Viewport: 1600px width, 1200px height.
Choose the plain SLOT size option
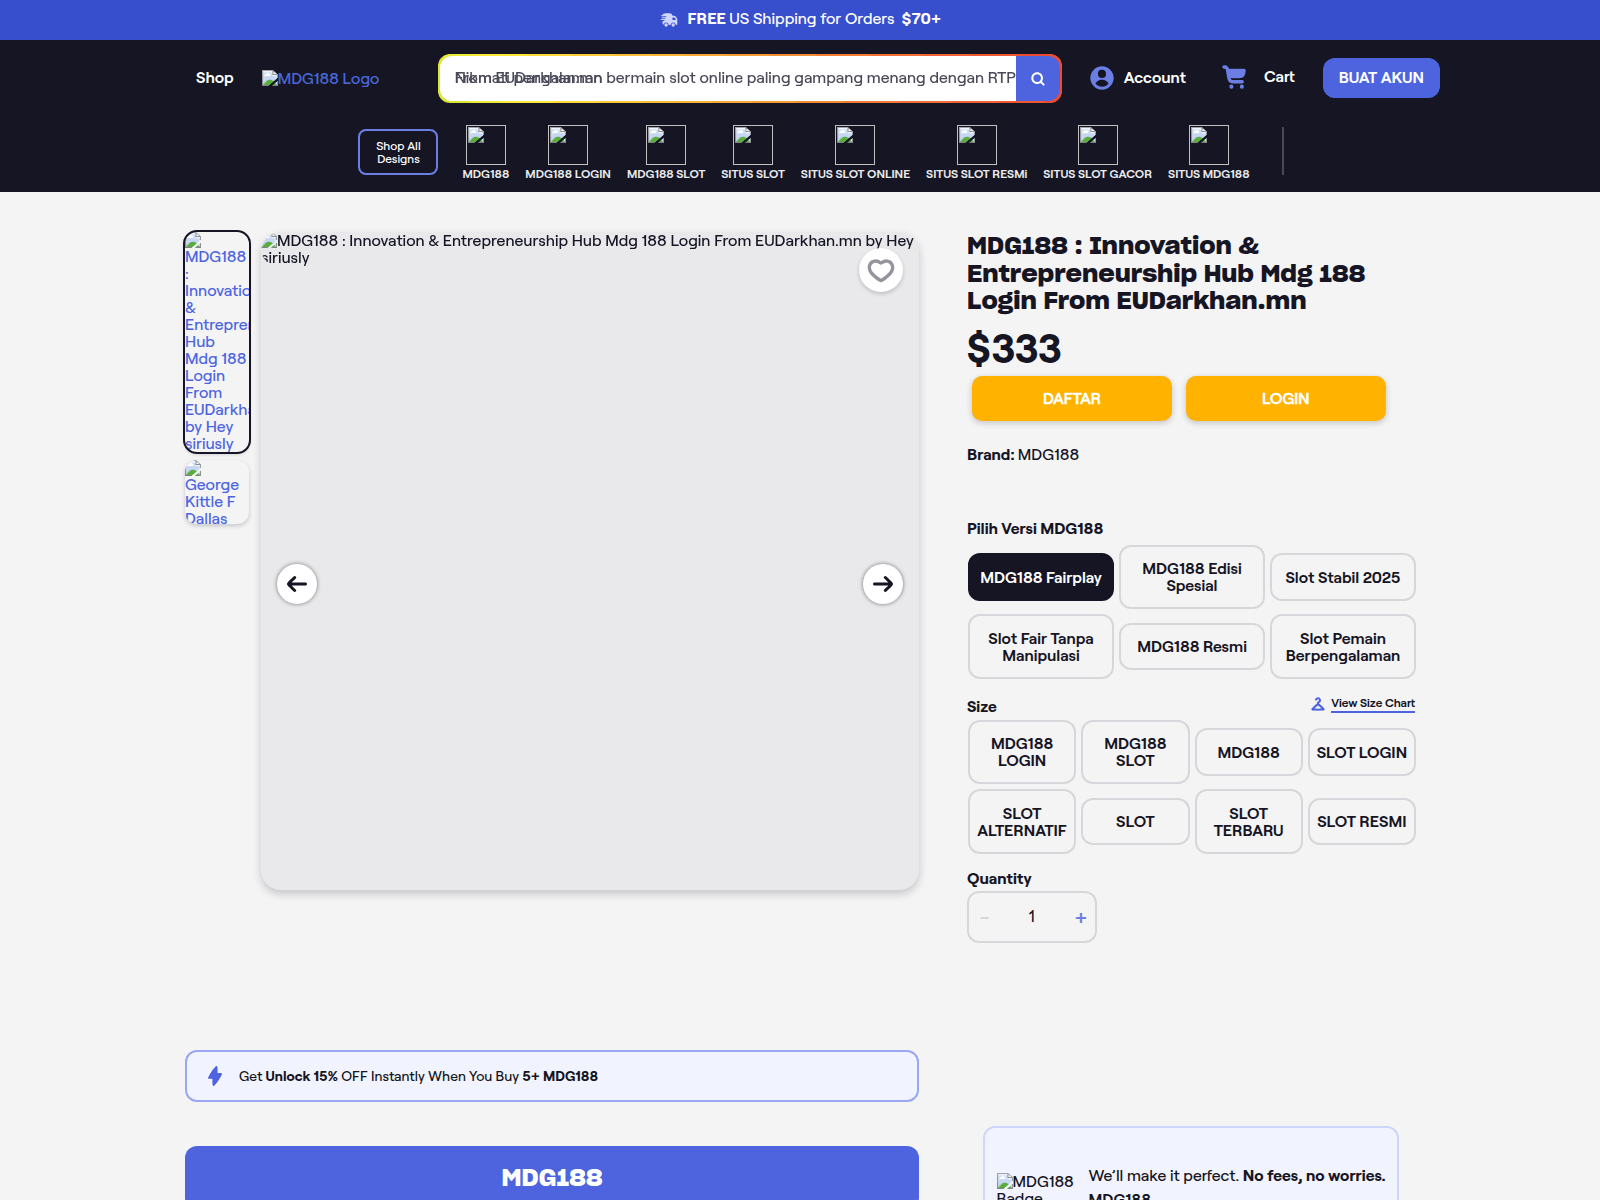point(1135,822)
